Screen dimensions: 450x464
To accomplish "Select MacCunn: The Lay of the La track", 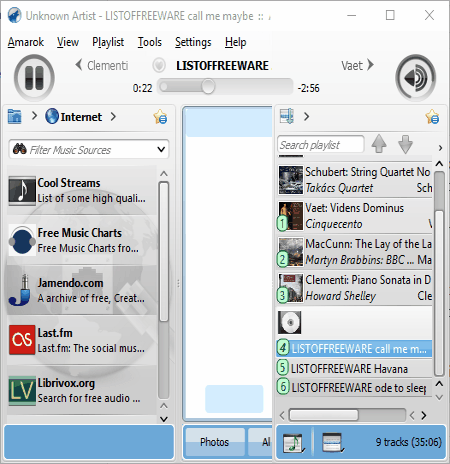I will 354,252.
